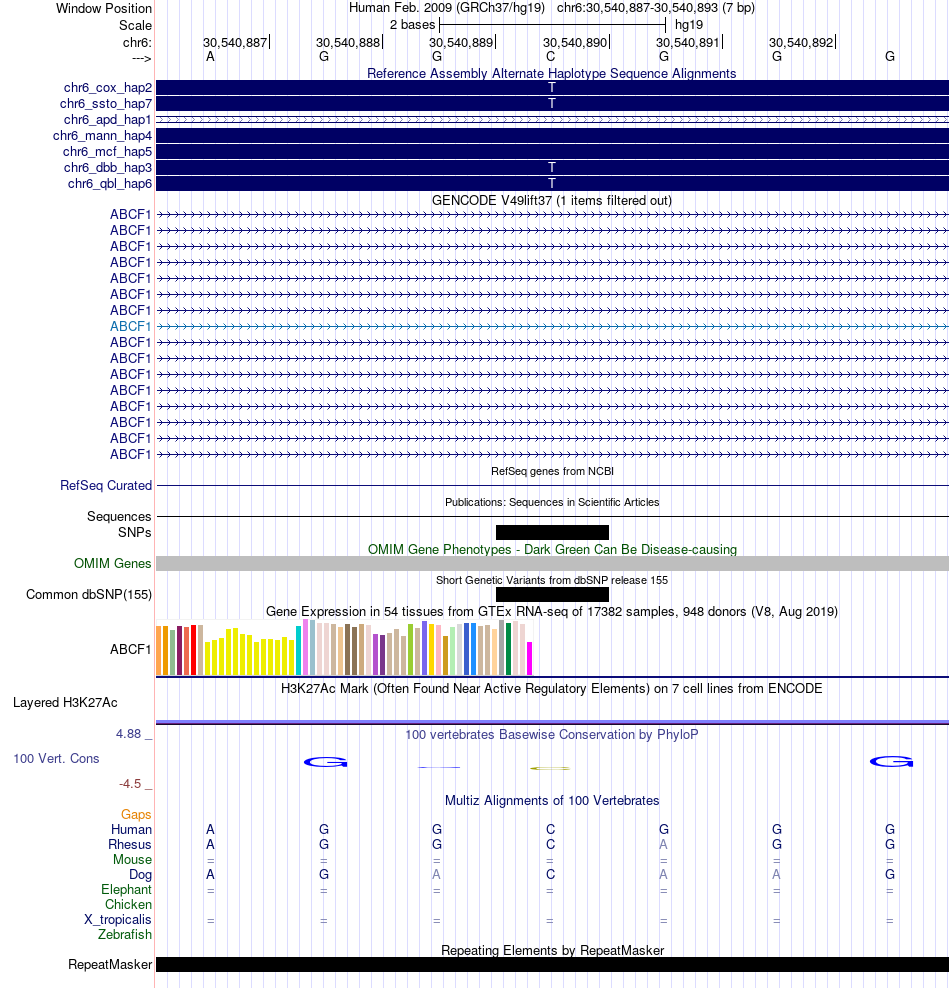The width and height of the screenshot is (950, 988).
Task: Open the 'OMIM Gene Phenotypes' track title
Action: click(x=552, y=549)
